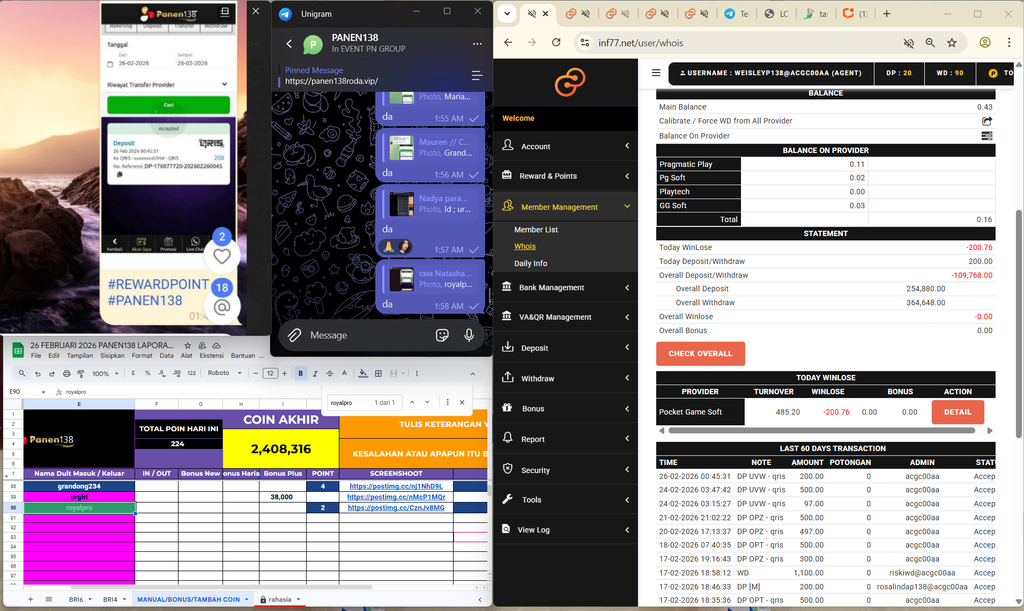This screenshot has height=611, width=1024.
Task: Open pinned messages list in Unigram
Action: [477, 76]
